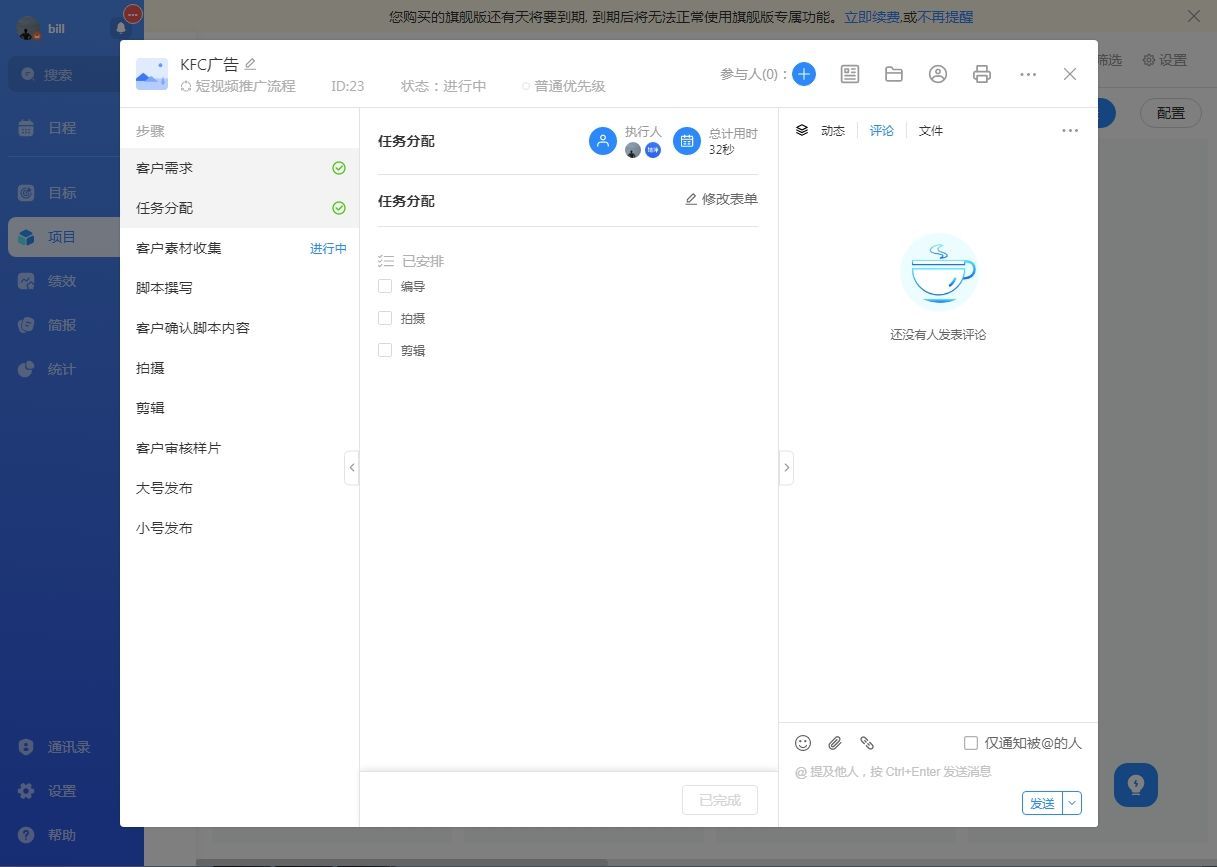Viewport: 1217px width, 867px height.
Task: Select the 客户需求 step
Action: coord(240,168)
